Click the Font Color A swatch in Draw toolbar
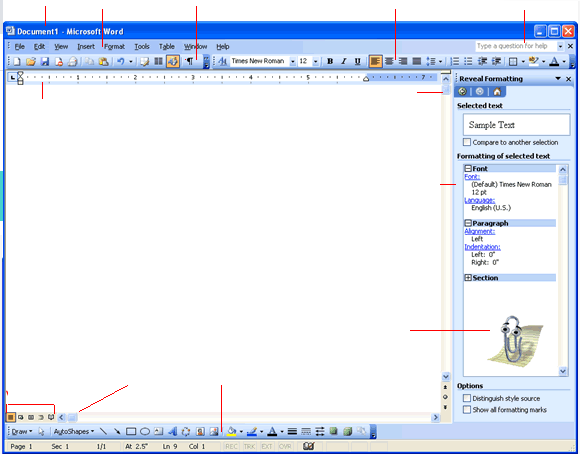 click(x=272, y=431)
